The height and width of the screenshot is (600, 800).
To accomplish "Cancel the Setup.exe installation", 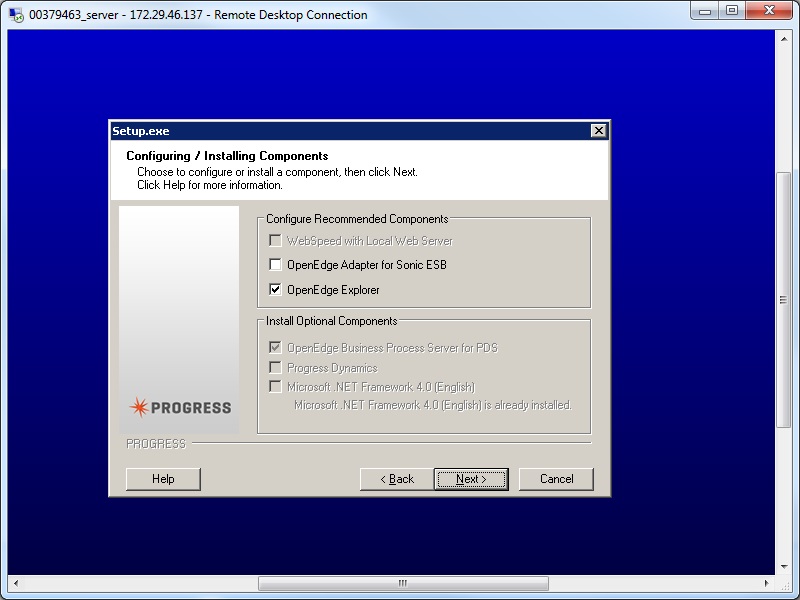I will (556, 479).
